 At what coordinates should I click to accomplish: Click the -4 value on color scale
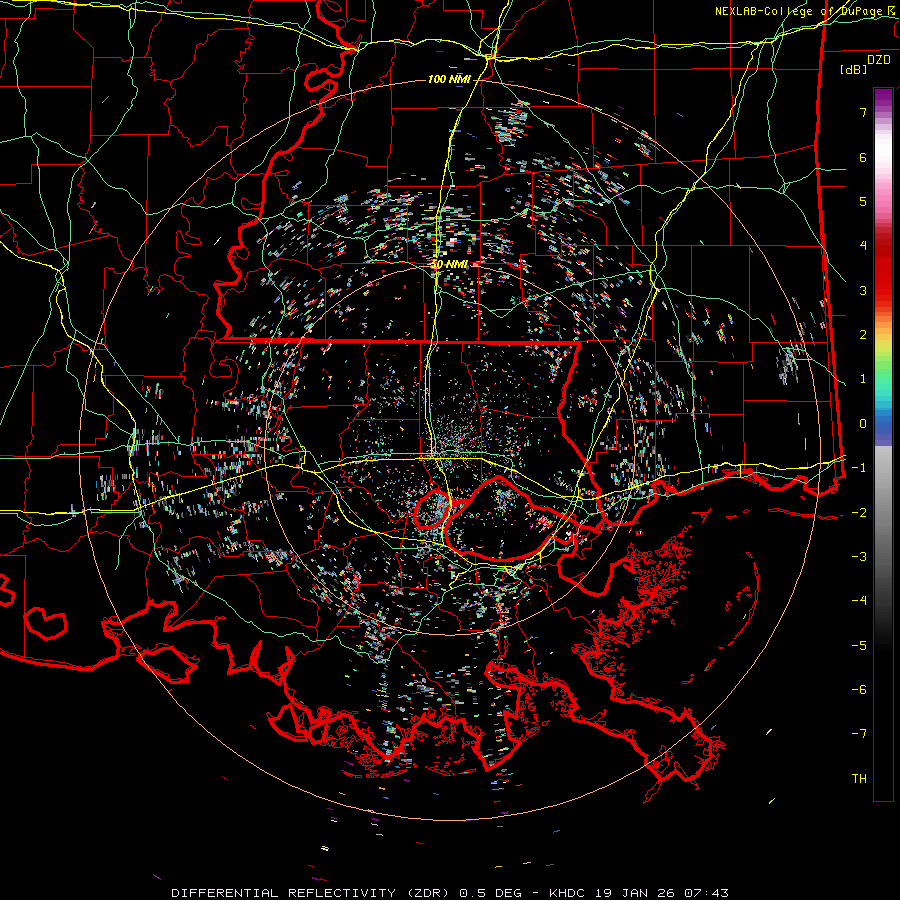pos(859,600)
